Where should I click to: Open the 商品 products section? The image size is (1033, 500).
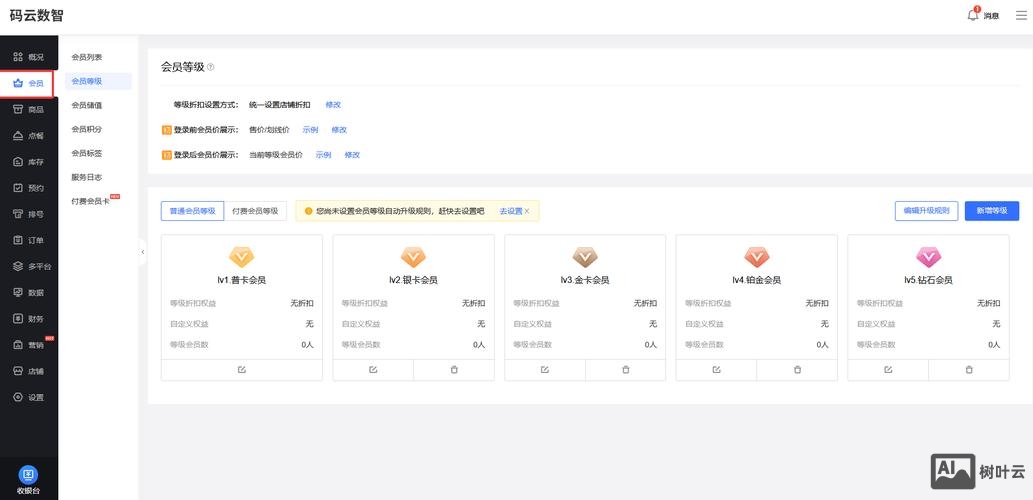29,109
